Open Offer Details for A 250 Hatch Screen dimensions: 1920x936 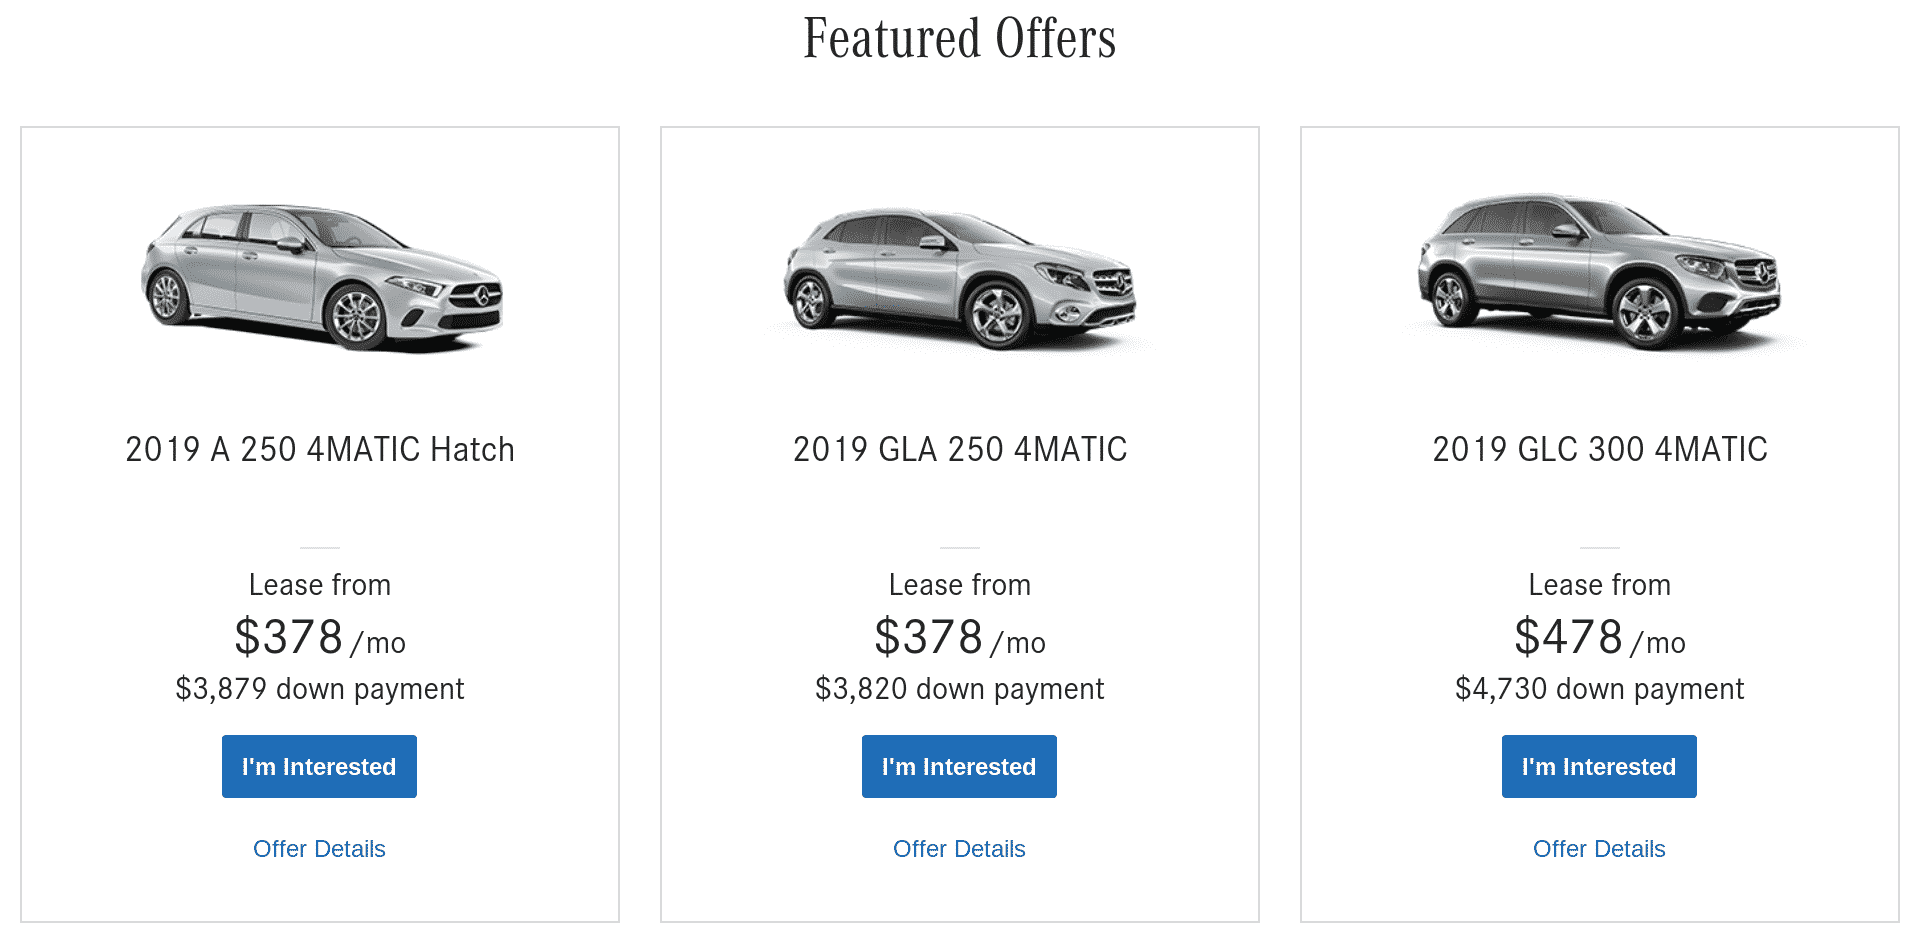pos(319,849)
